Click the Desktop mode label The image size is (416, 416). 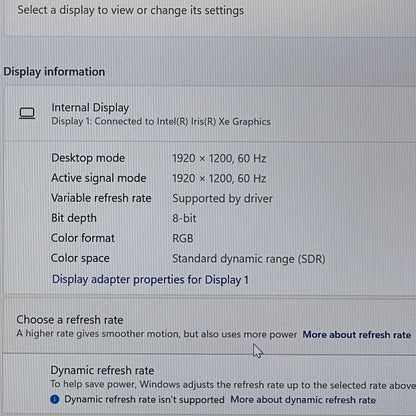coord(88,158)
